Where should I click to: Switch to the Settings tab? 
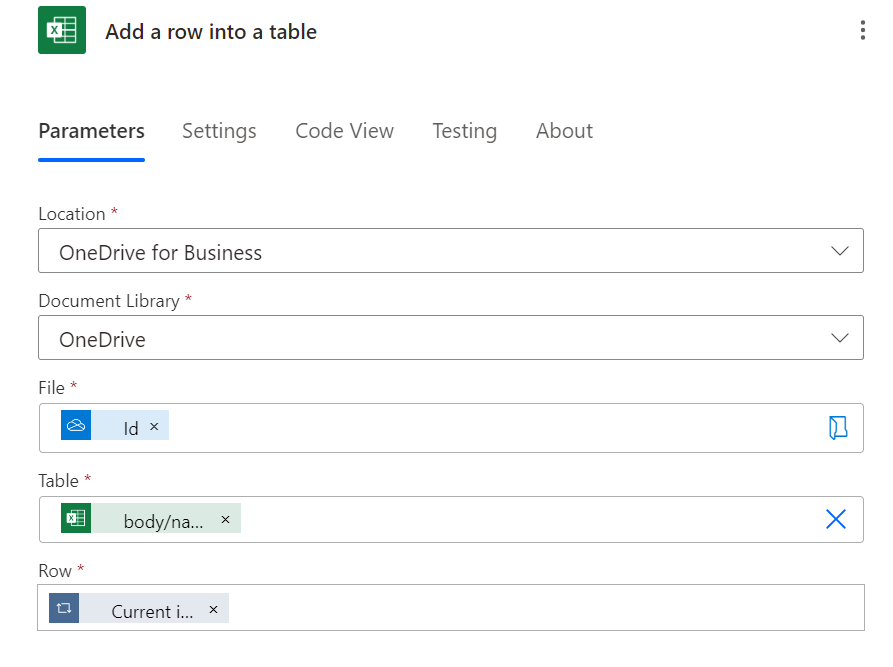click(219, 131)
